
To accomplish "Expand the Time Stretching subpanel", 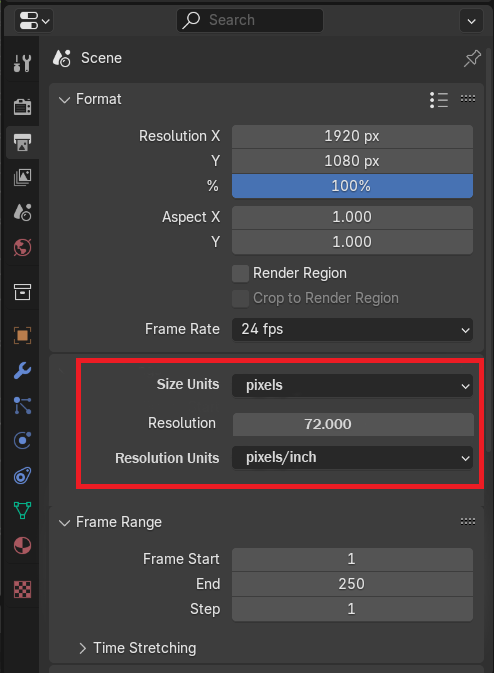I will (82, 648).
